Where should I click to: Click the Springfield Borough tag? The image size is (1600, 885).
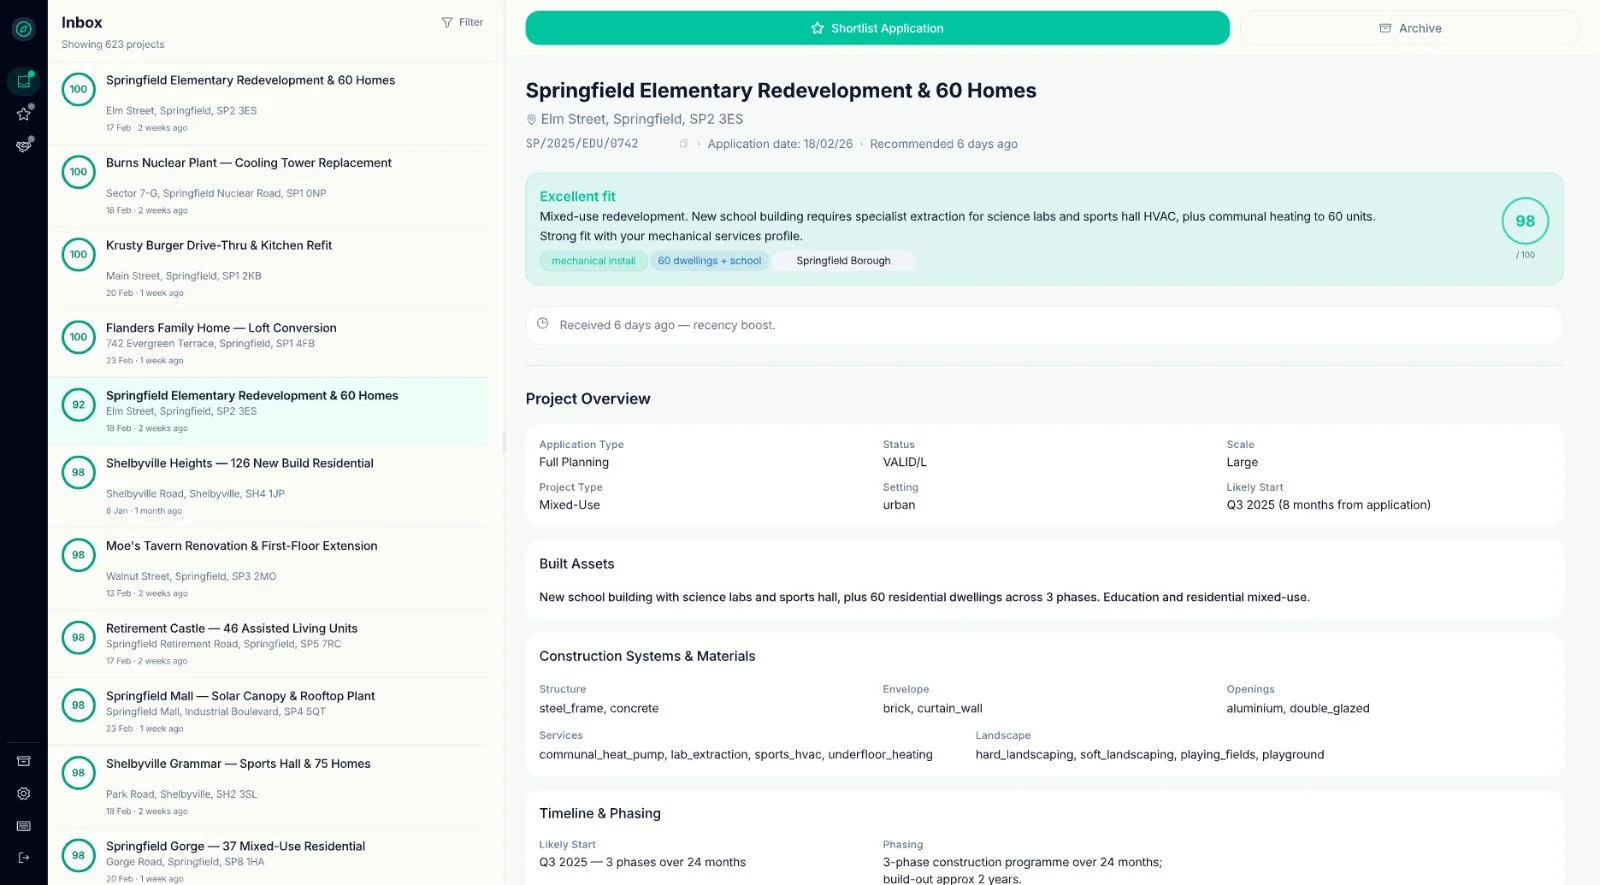click(x=843, y=261)
